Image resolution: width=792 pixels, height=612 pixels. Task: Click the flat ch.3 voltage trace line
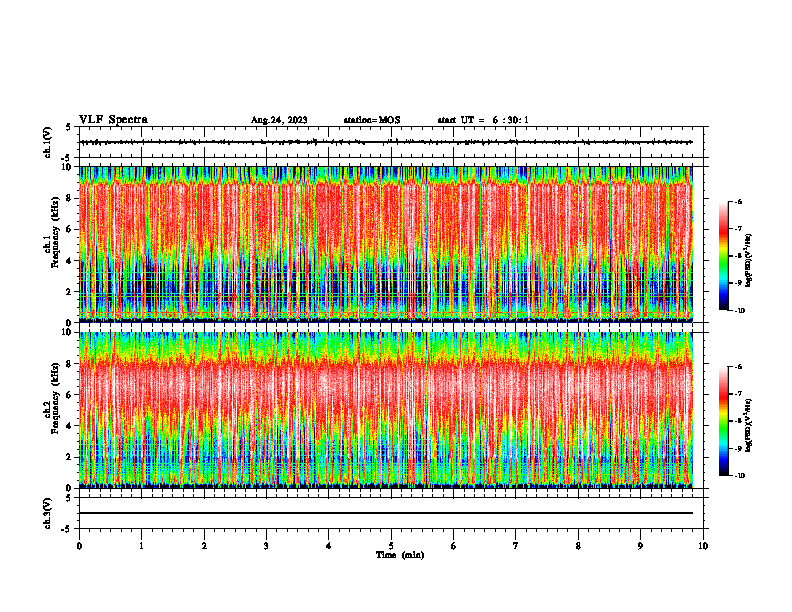(386, 513)
